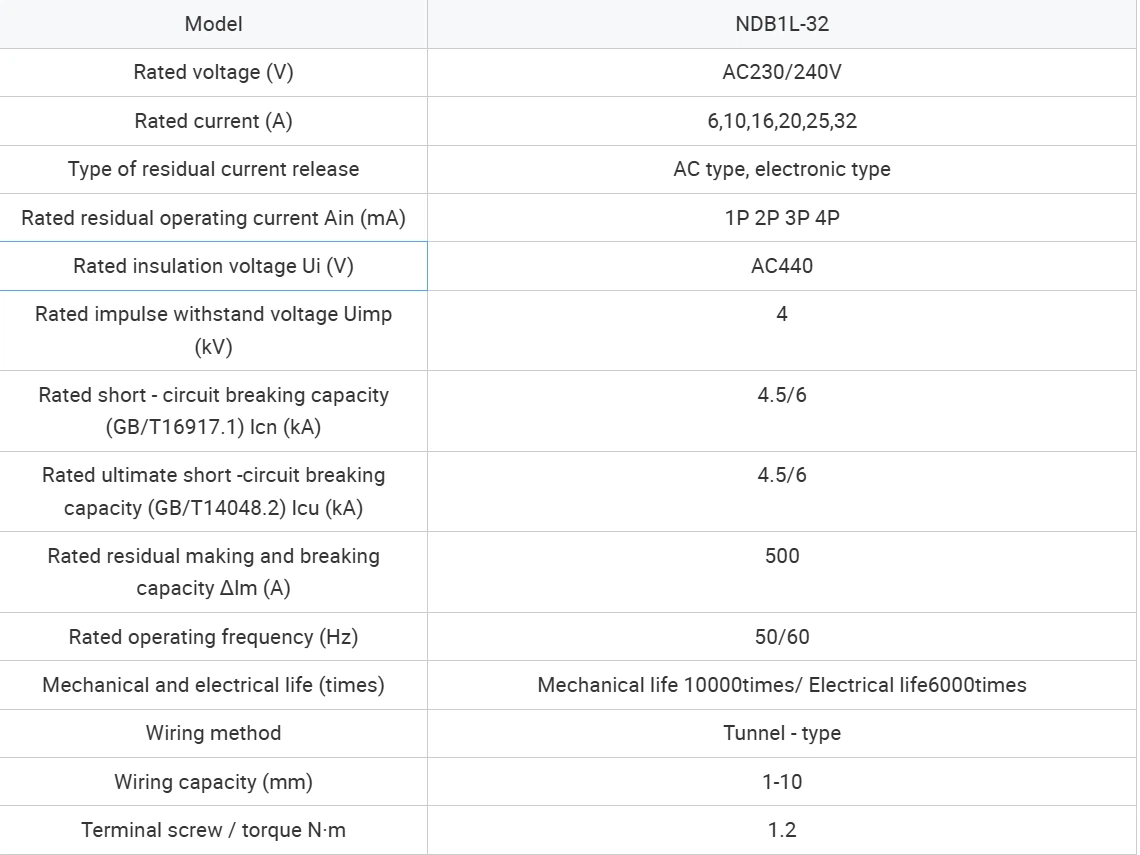
Task: Select the AC440 value cell
Action: pos(781,266)
